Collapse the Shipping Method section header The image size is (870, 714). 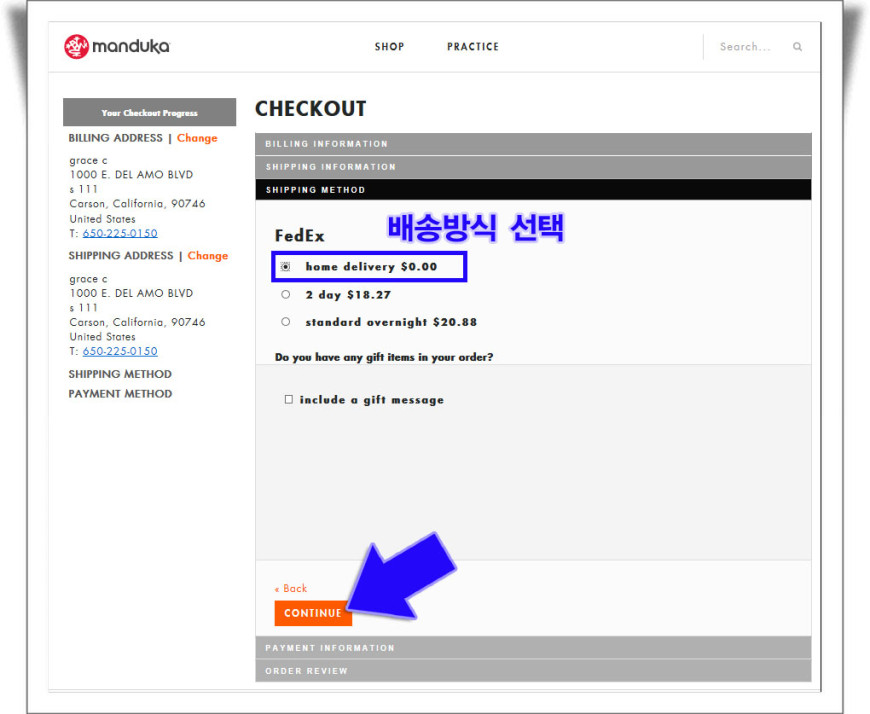click(x=533, y=190)
